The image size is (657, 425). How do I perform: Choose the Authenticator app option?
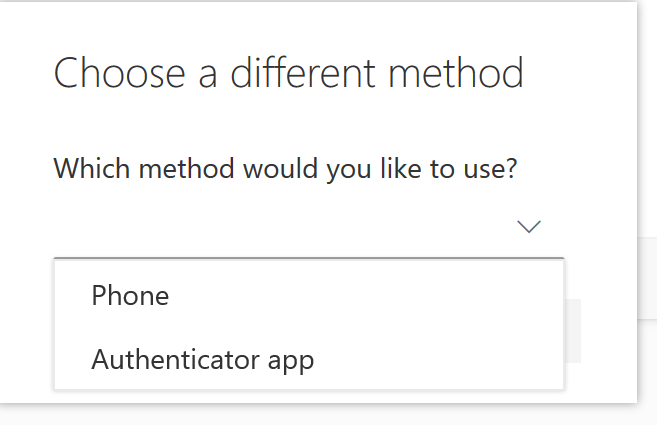tap(309, 359)
